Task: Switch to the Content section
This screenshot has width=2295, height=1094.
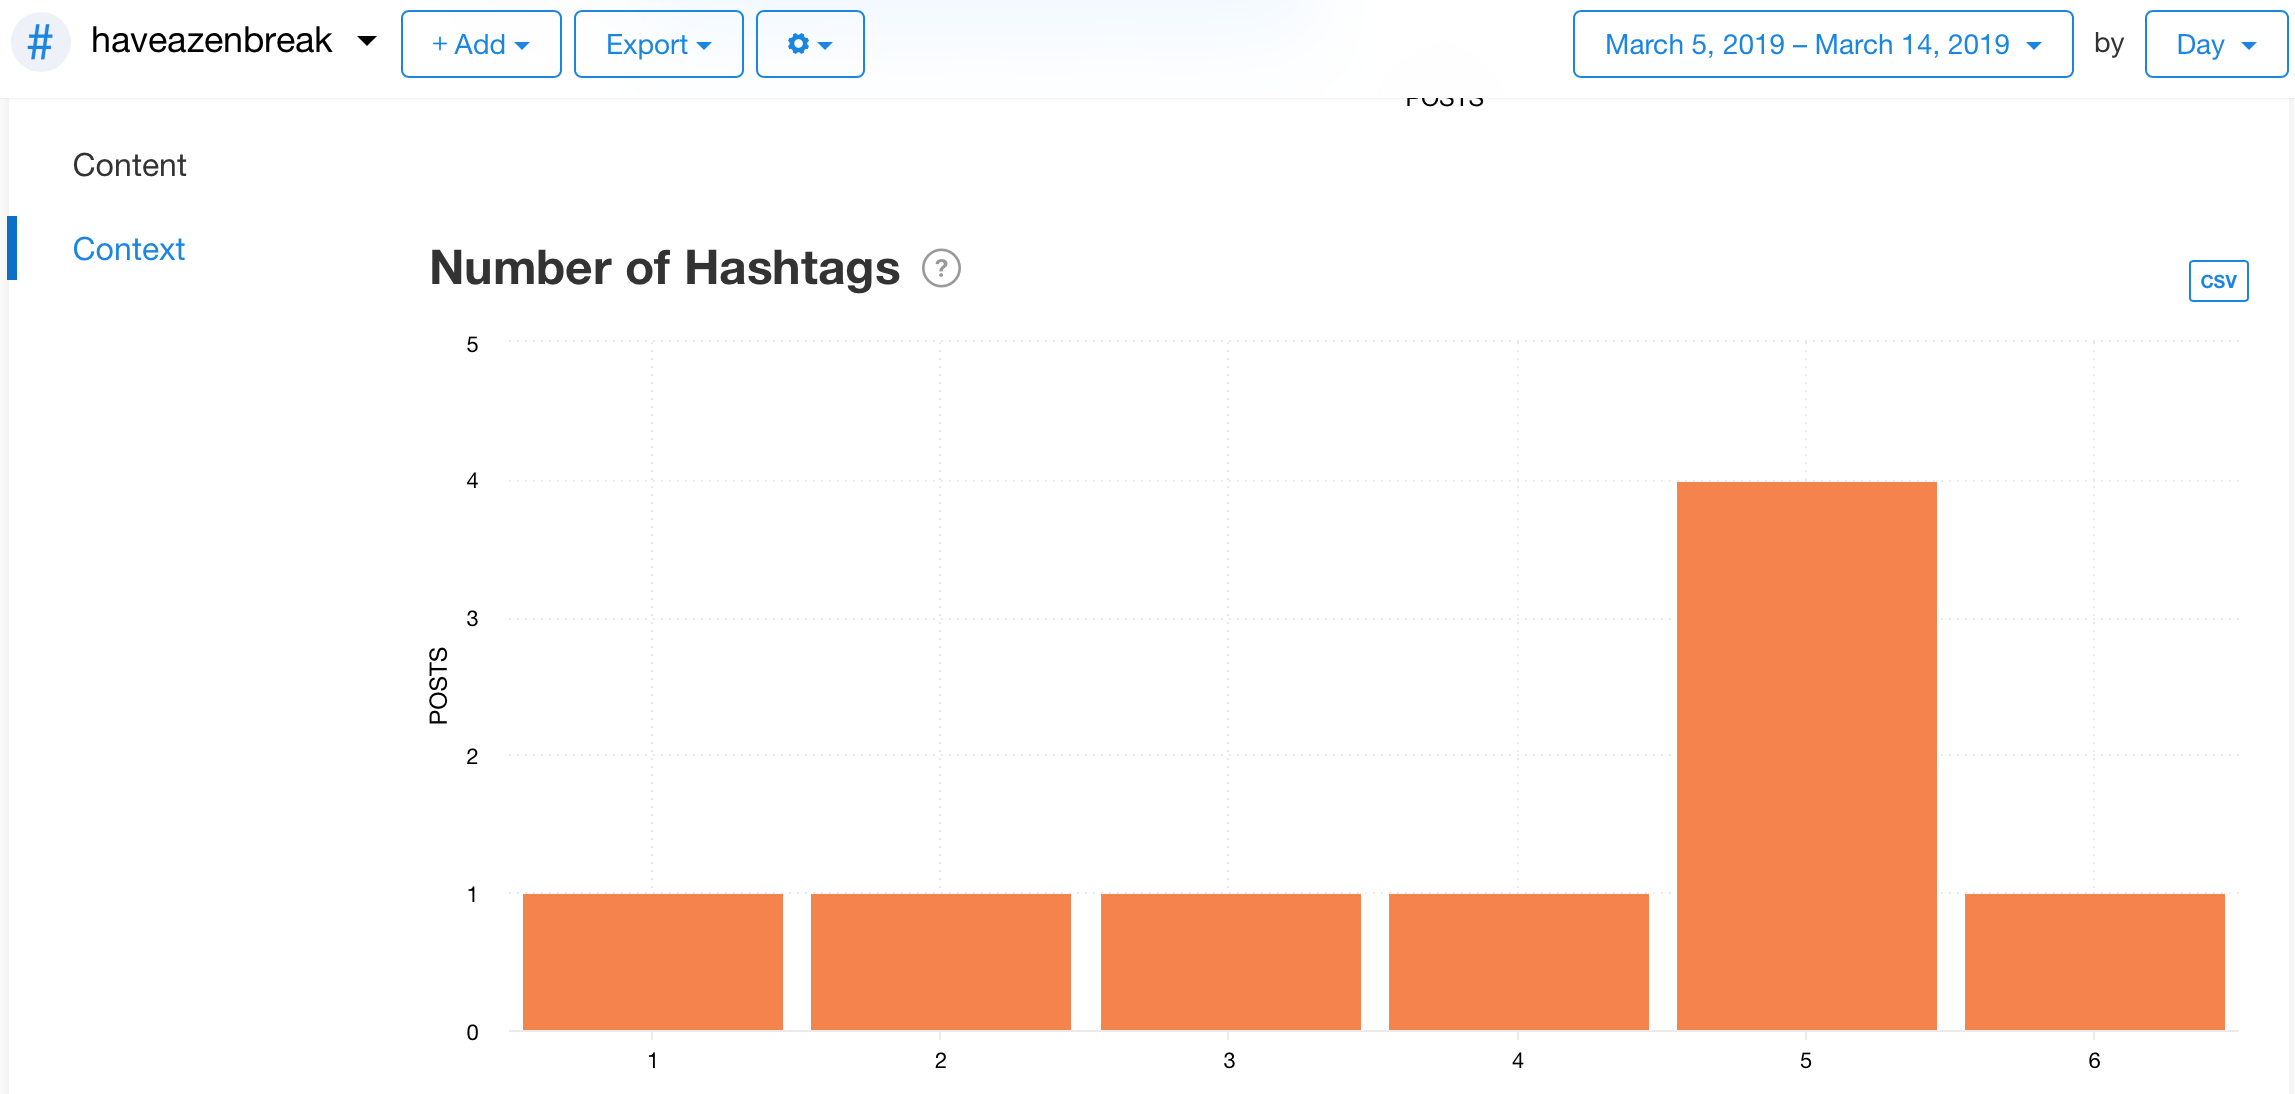Action: [x=129, y=165]
